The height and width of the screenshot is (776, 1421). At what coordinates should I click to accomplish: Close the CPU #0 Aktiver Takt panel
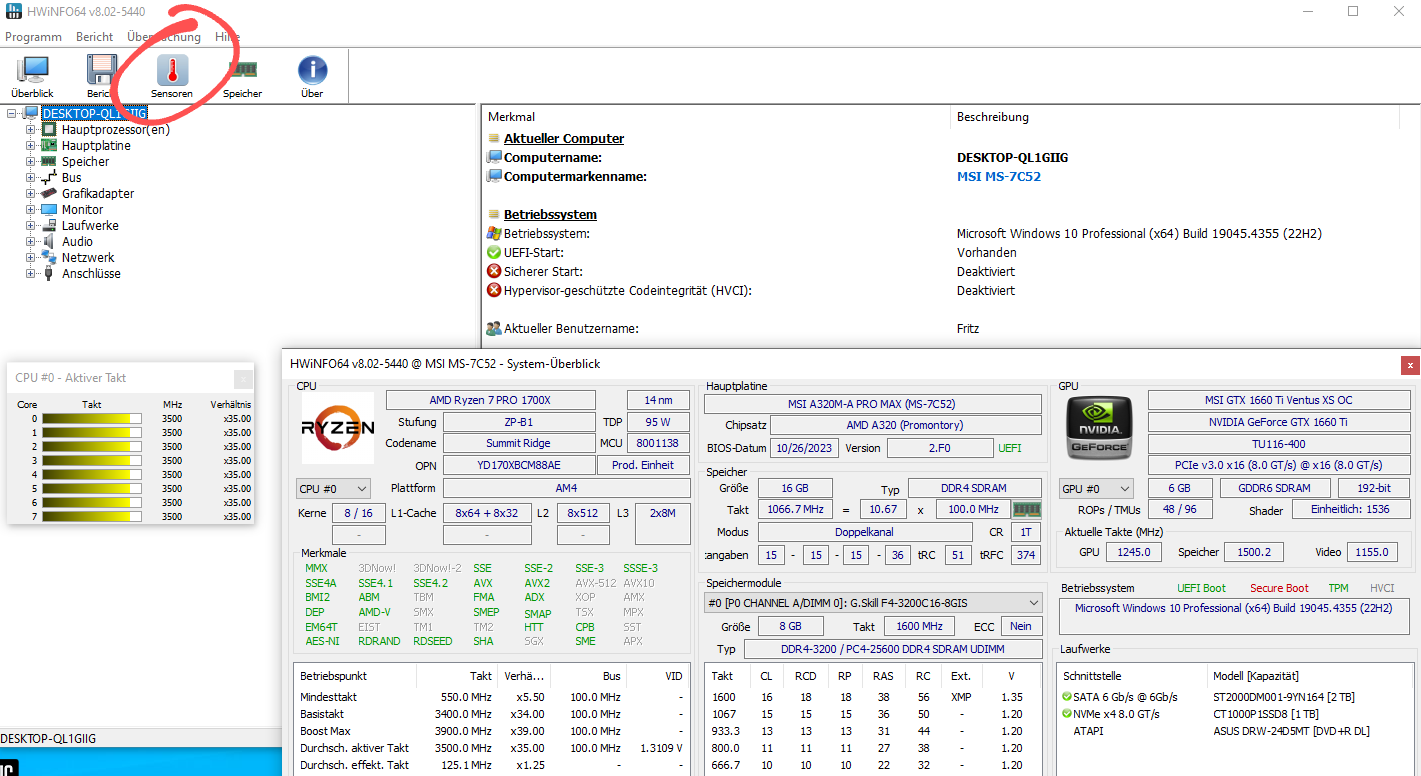[x=243, y=379]
